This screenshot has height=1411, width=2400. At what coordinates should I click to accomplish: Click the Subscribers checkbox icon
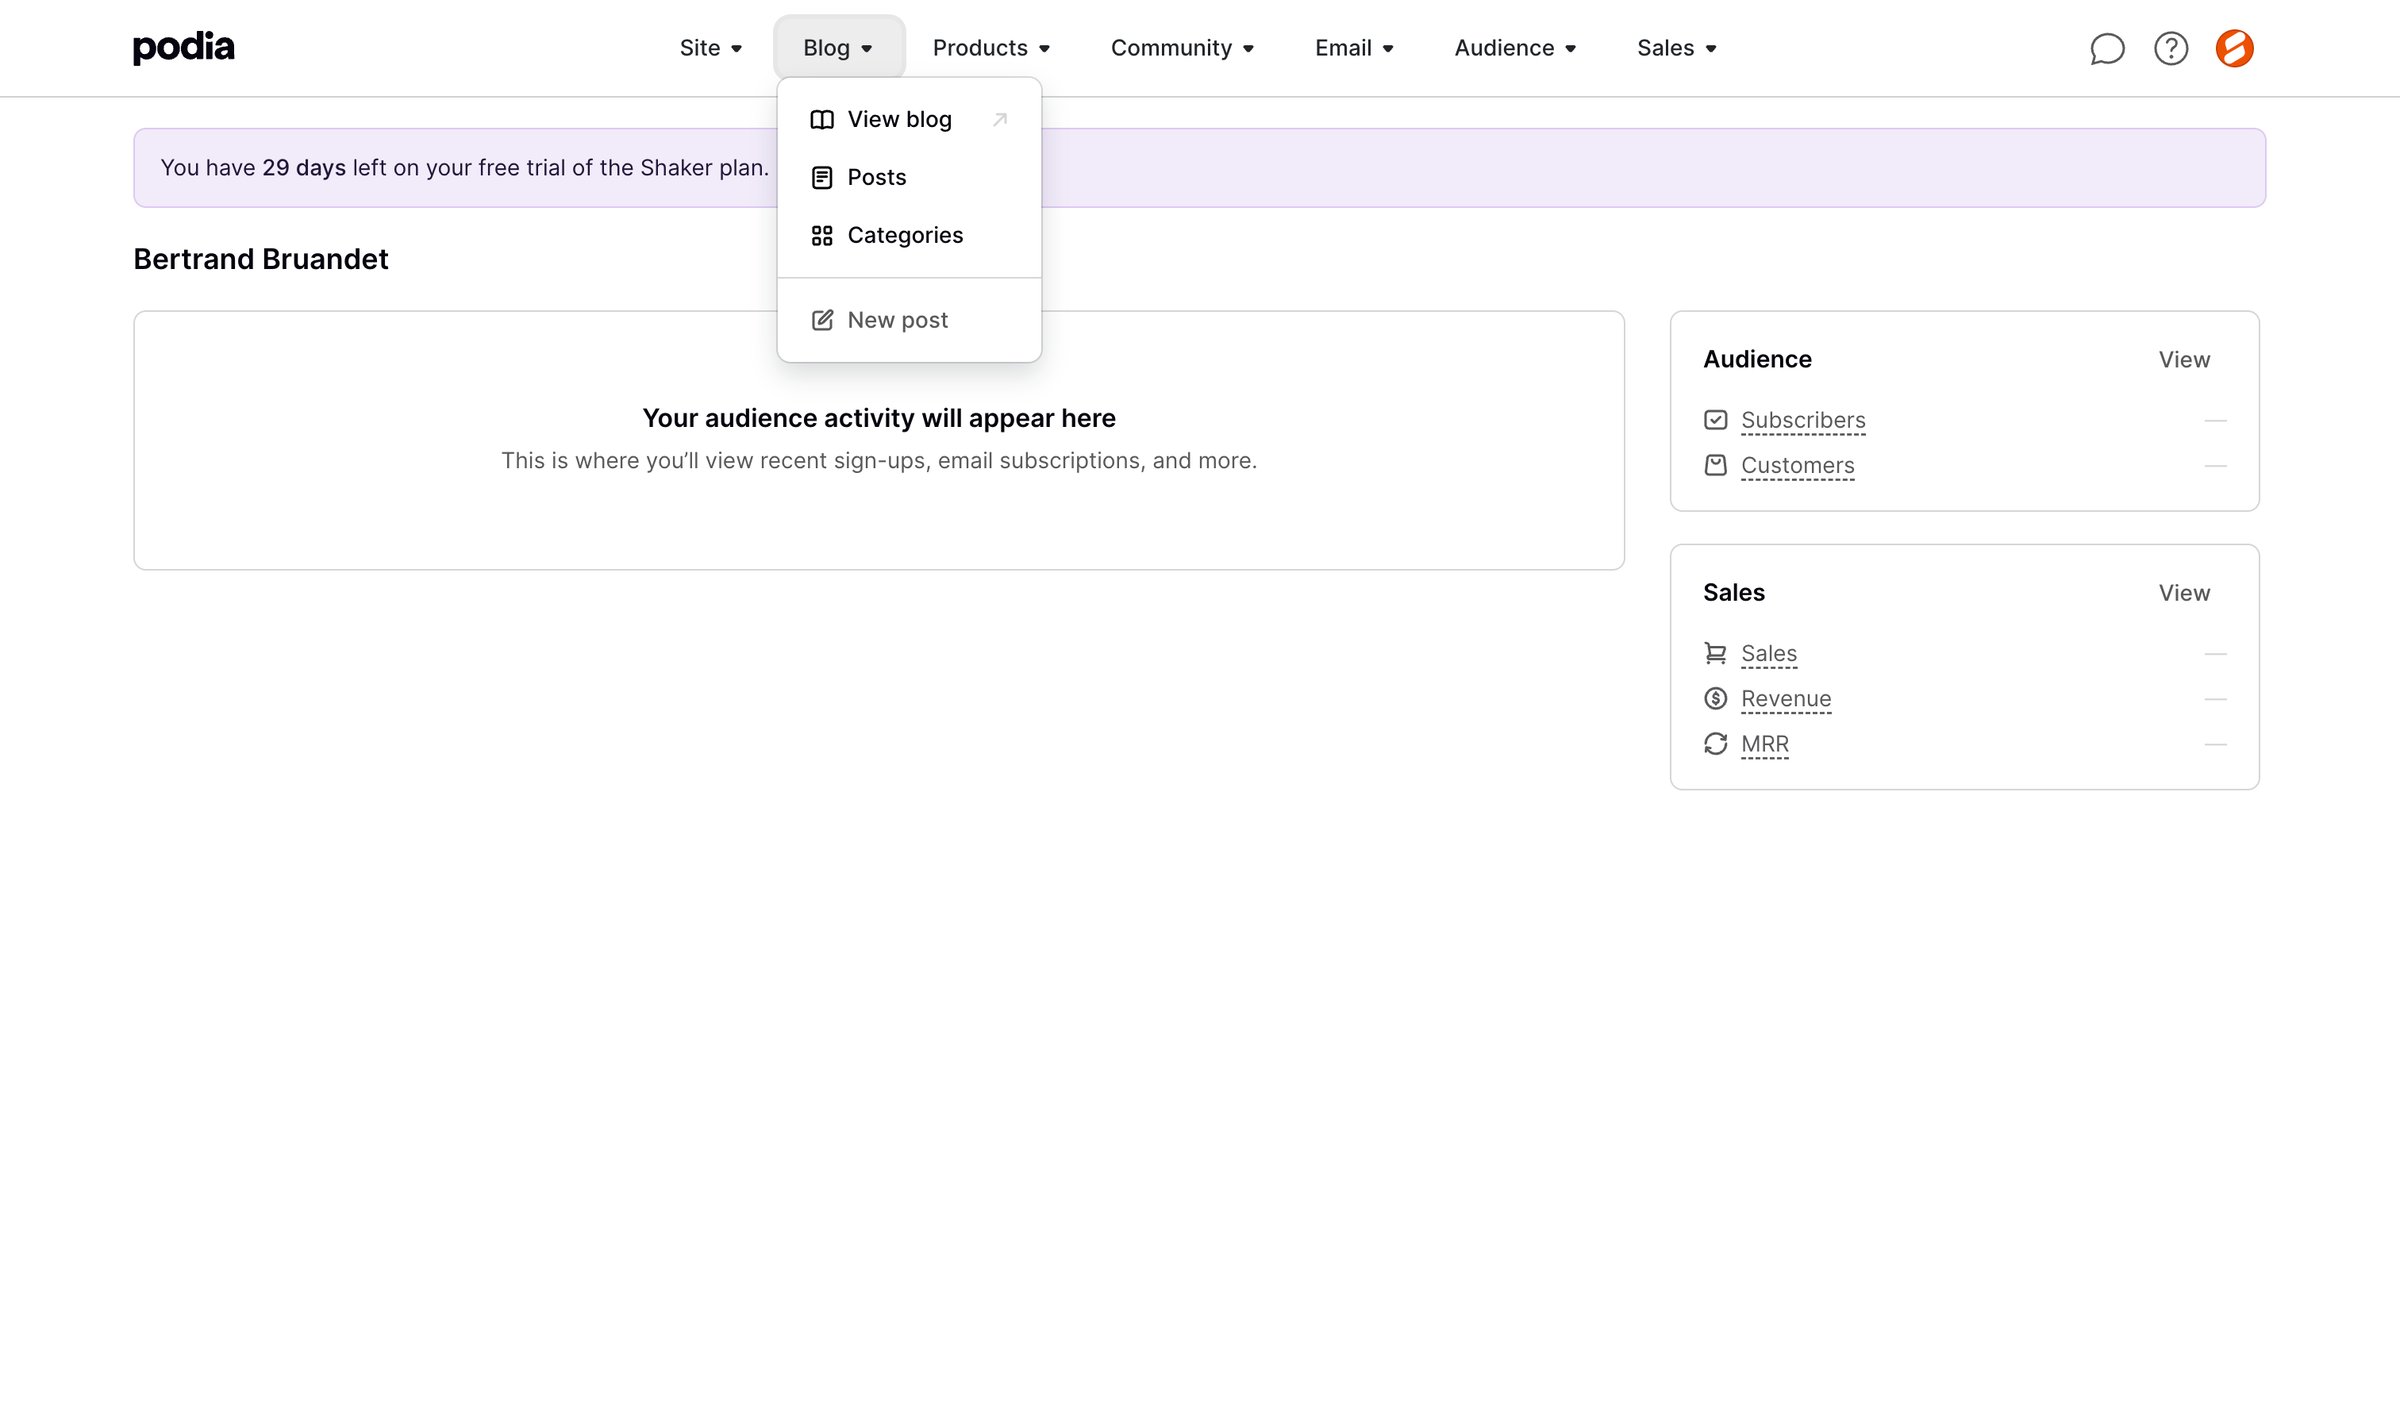pyautogui.click(x=1716, y=420)
